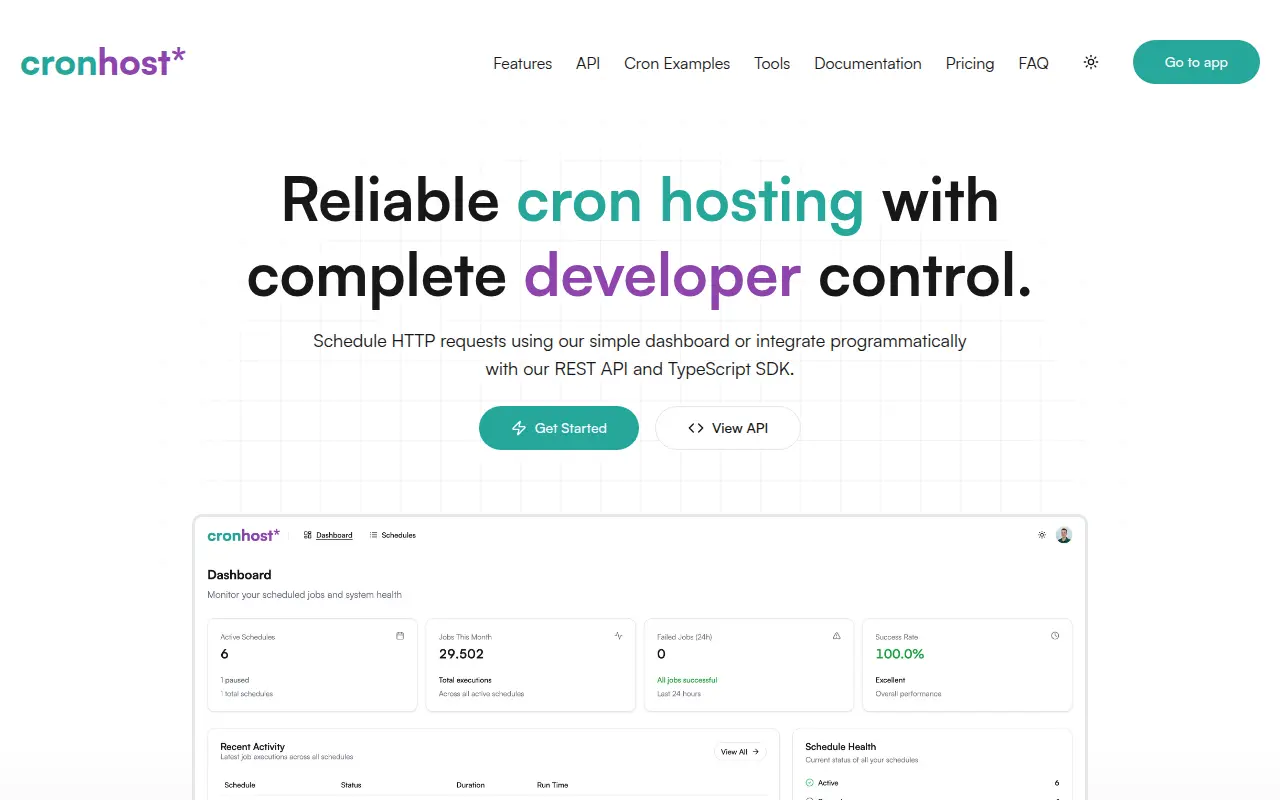
Task: Click the 'All jobs successful' text
Action: click(x=687, y=680)
